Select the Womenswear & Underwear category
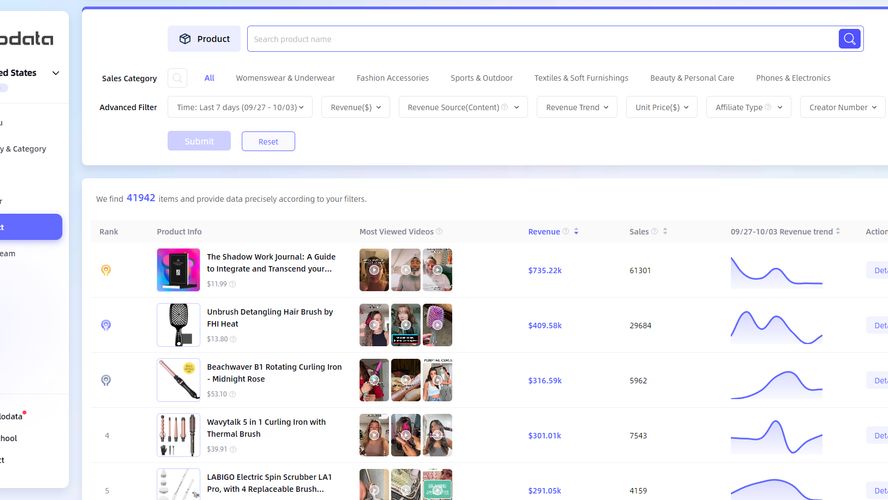This screenshot has height=500, width=888. pos(285,78)
